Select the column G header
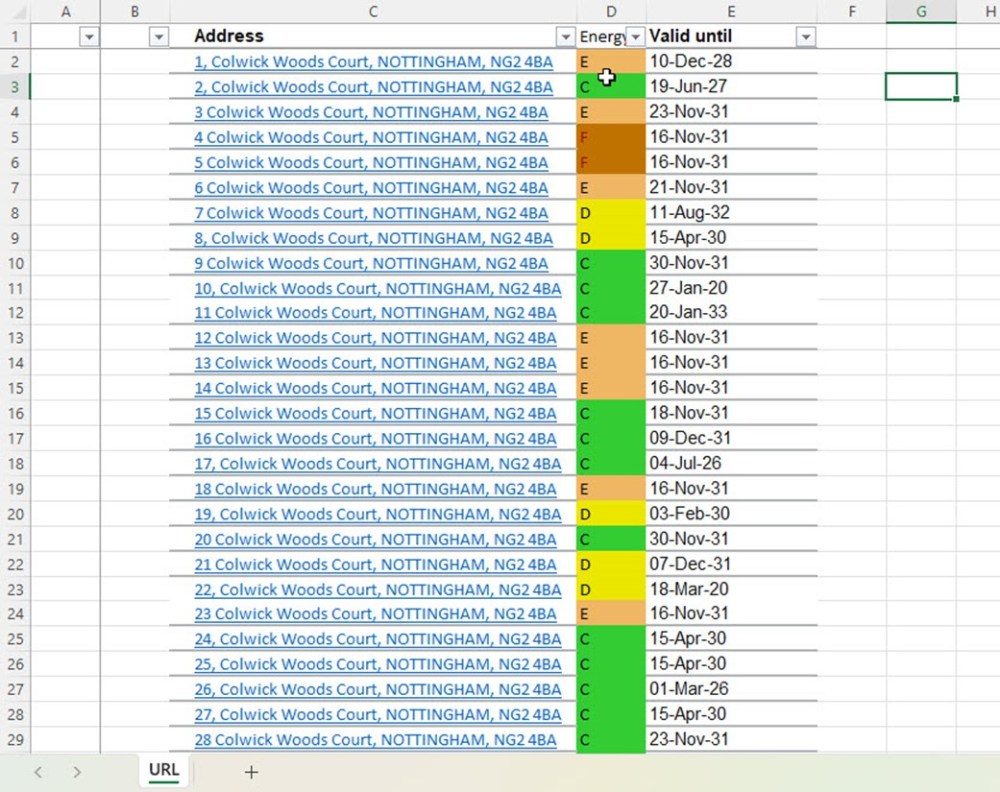This screenshot has height=792, width=1000. coord(920,11)
